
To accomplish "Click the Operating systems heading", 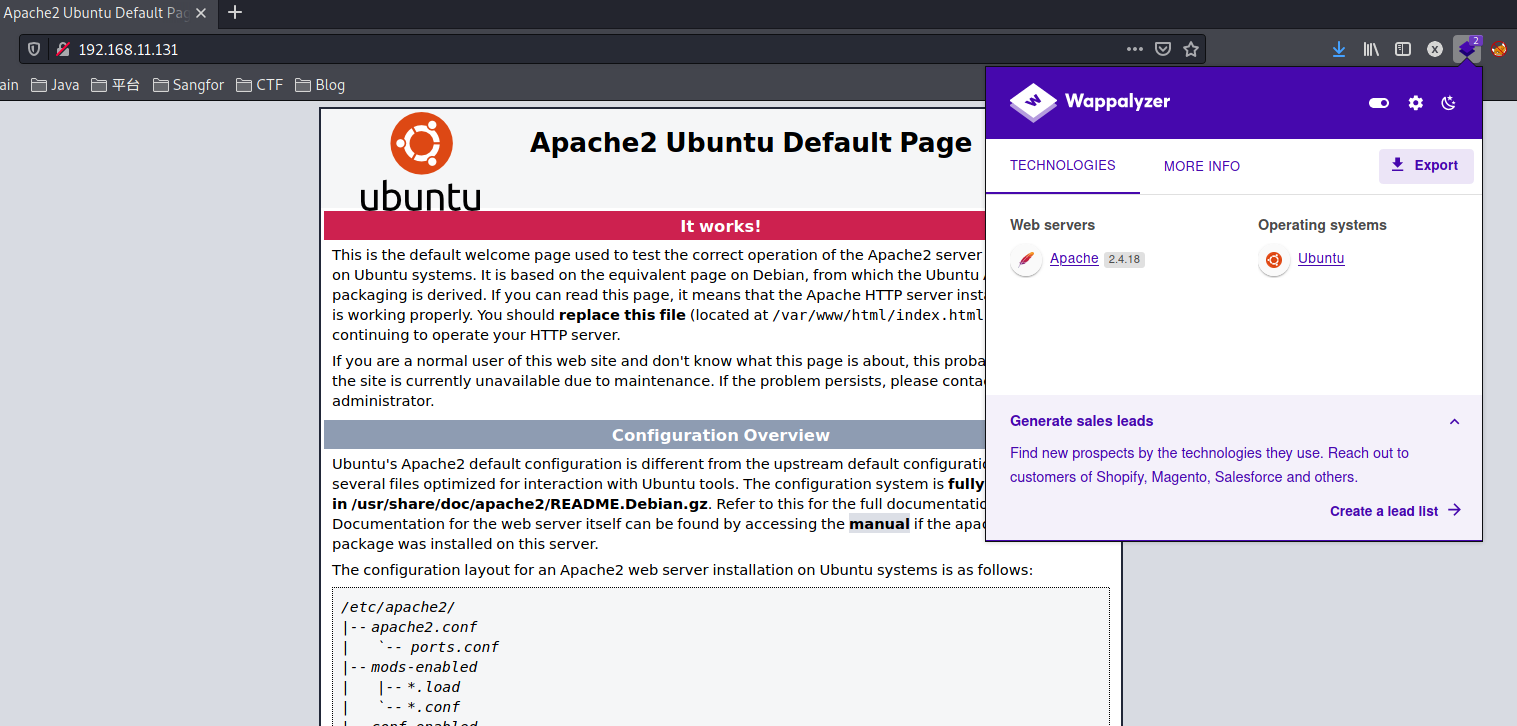I will point(1322,225).
